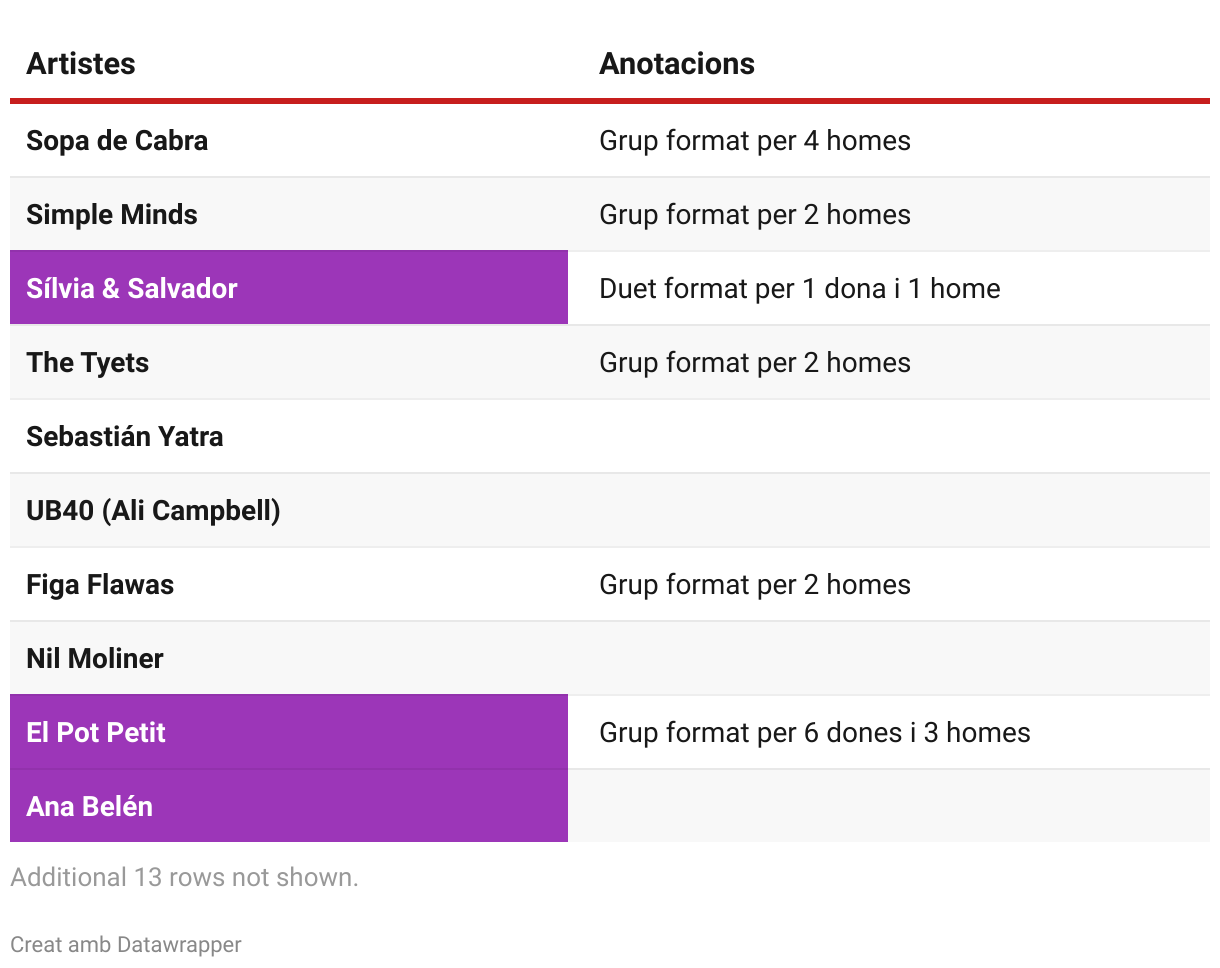
Task: Click The Tyets row name
Action: pos(88,363)
